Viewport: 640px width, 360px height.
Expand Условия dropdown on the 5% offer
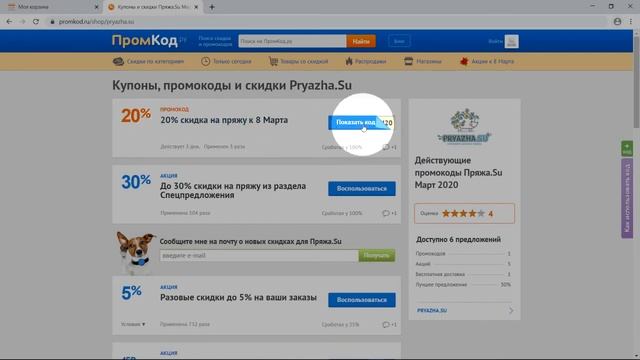[133, 324]
